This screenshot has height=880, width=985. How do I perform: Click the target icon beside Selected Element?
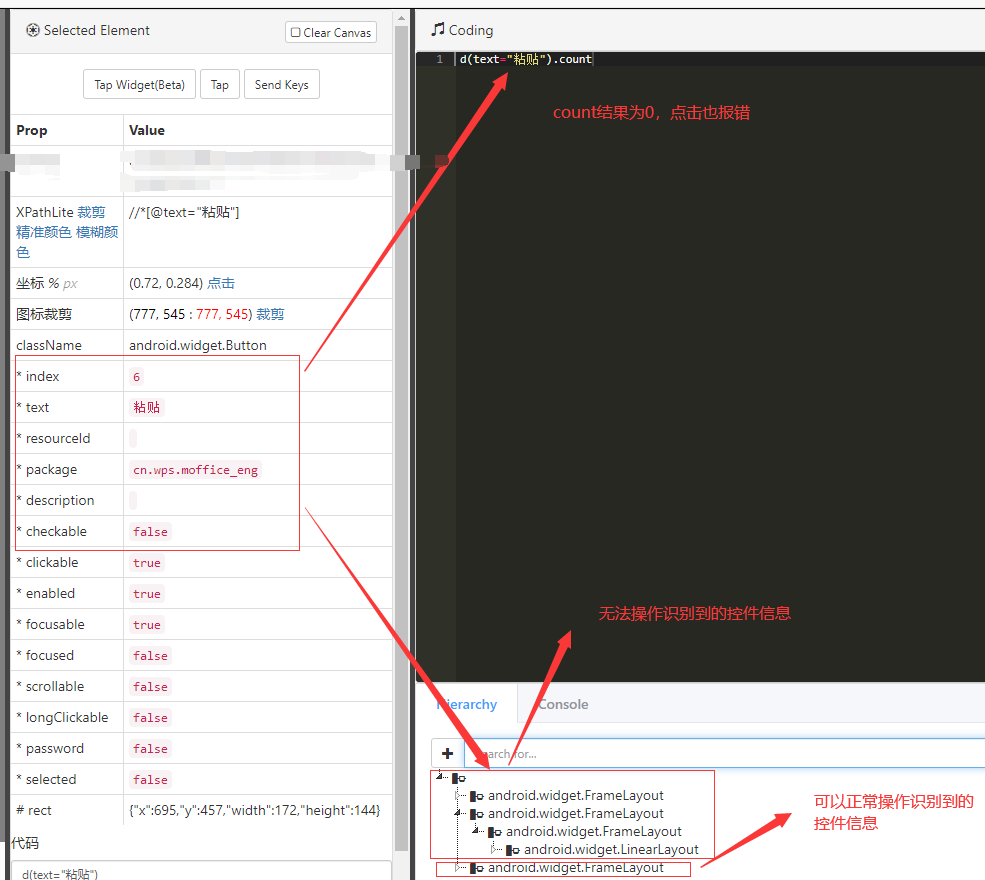pos(30,30)
